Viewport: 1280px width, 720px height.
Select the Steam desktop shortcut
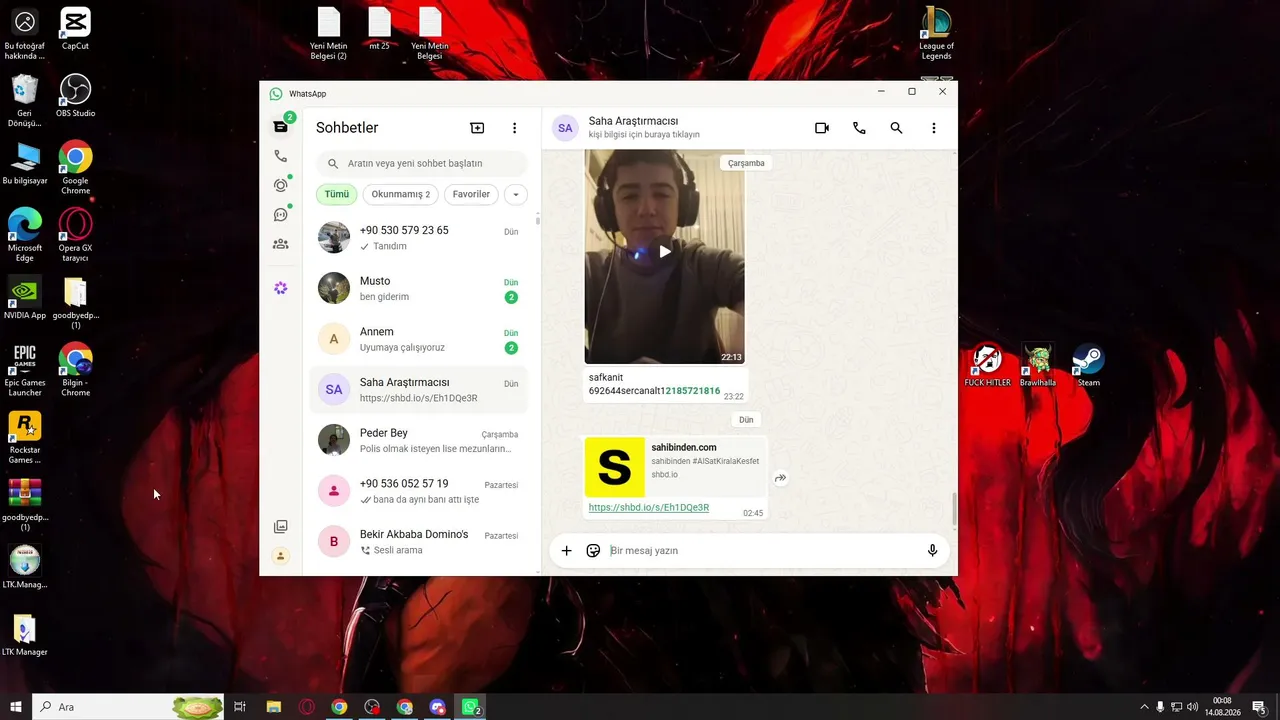(x=1088, y=366)
